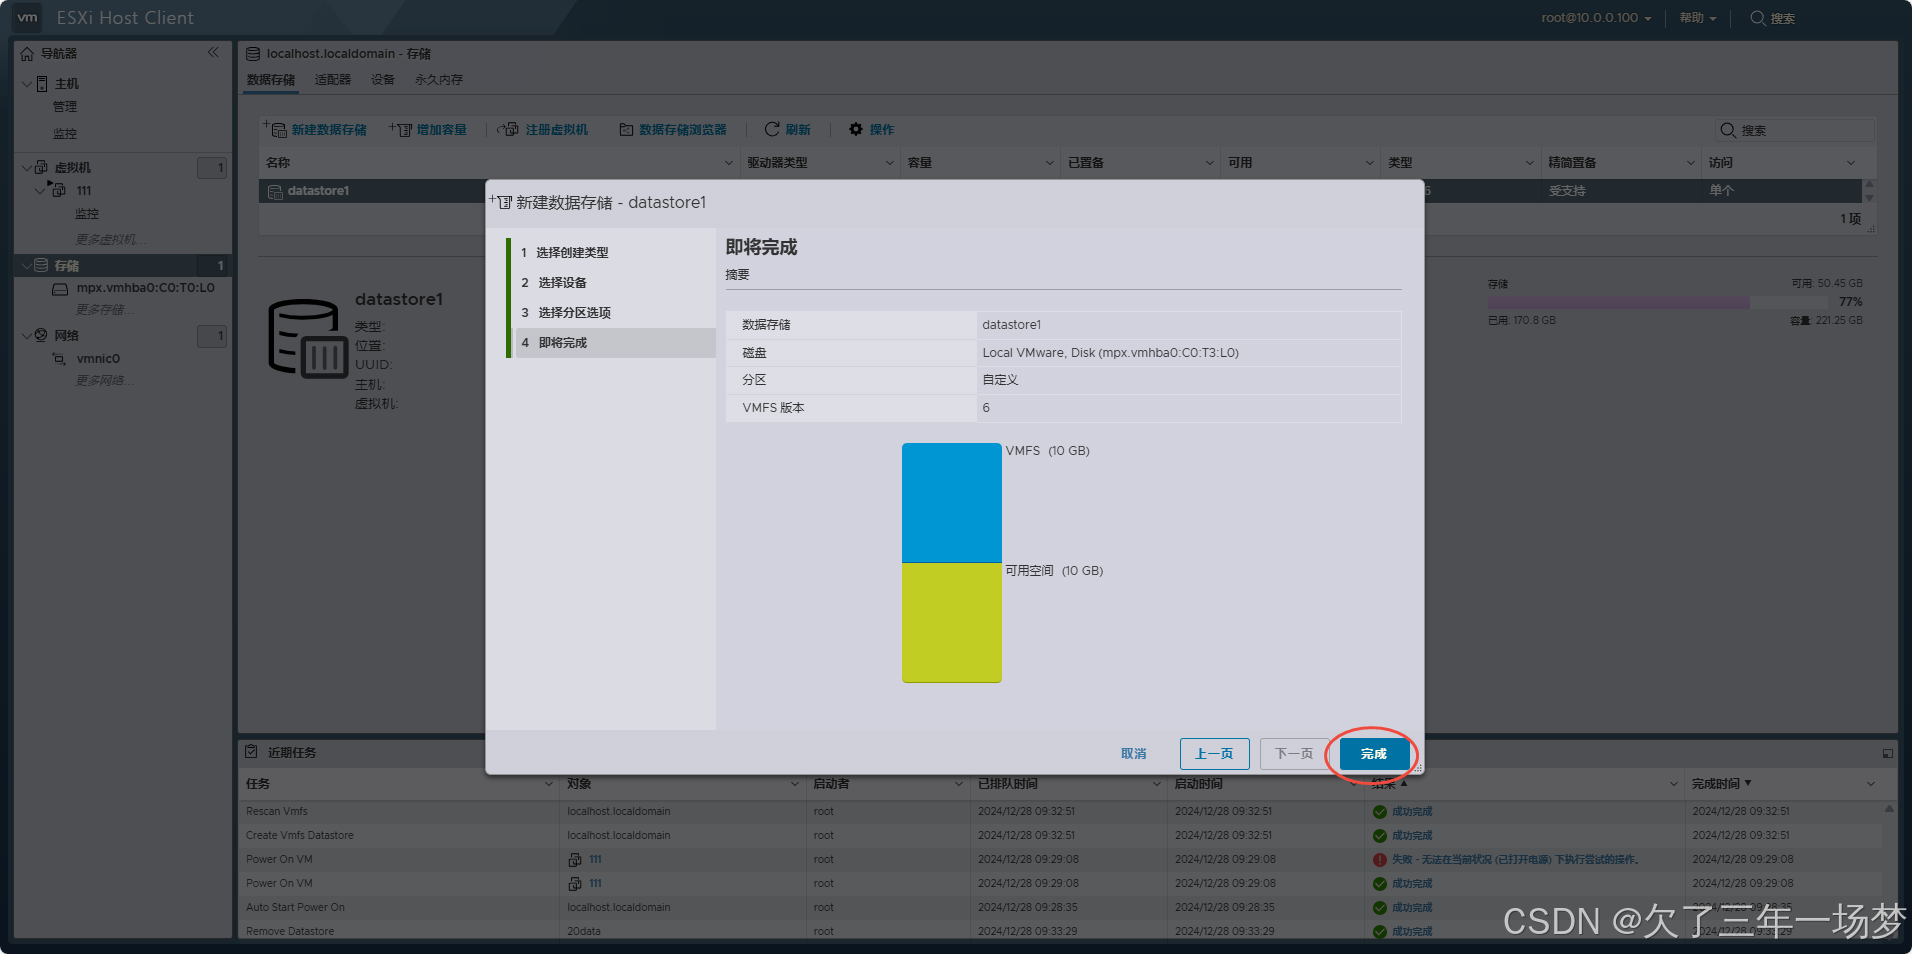This screenshot has width=1912, height=954.
Task: Click success check icon for Rescan Vmfs
Action: [1380, 812]
